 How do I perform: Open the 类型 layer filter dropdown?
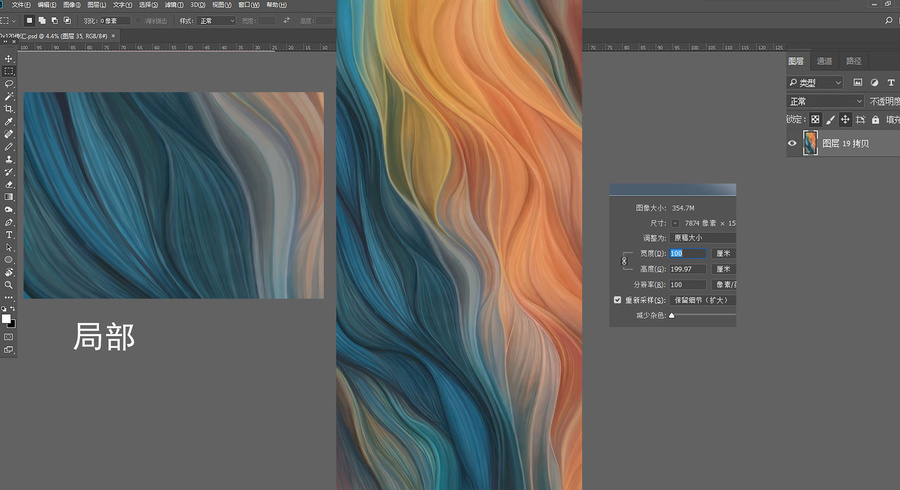pyautogui.click(x=814, y=83)
